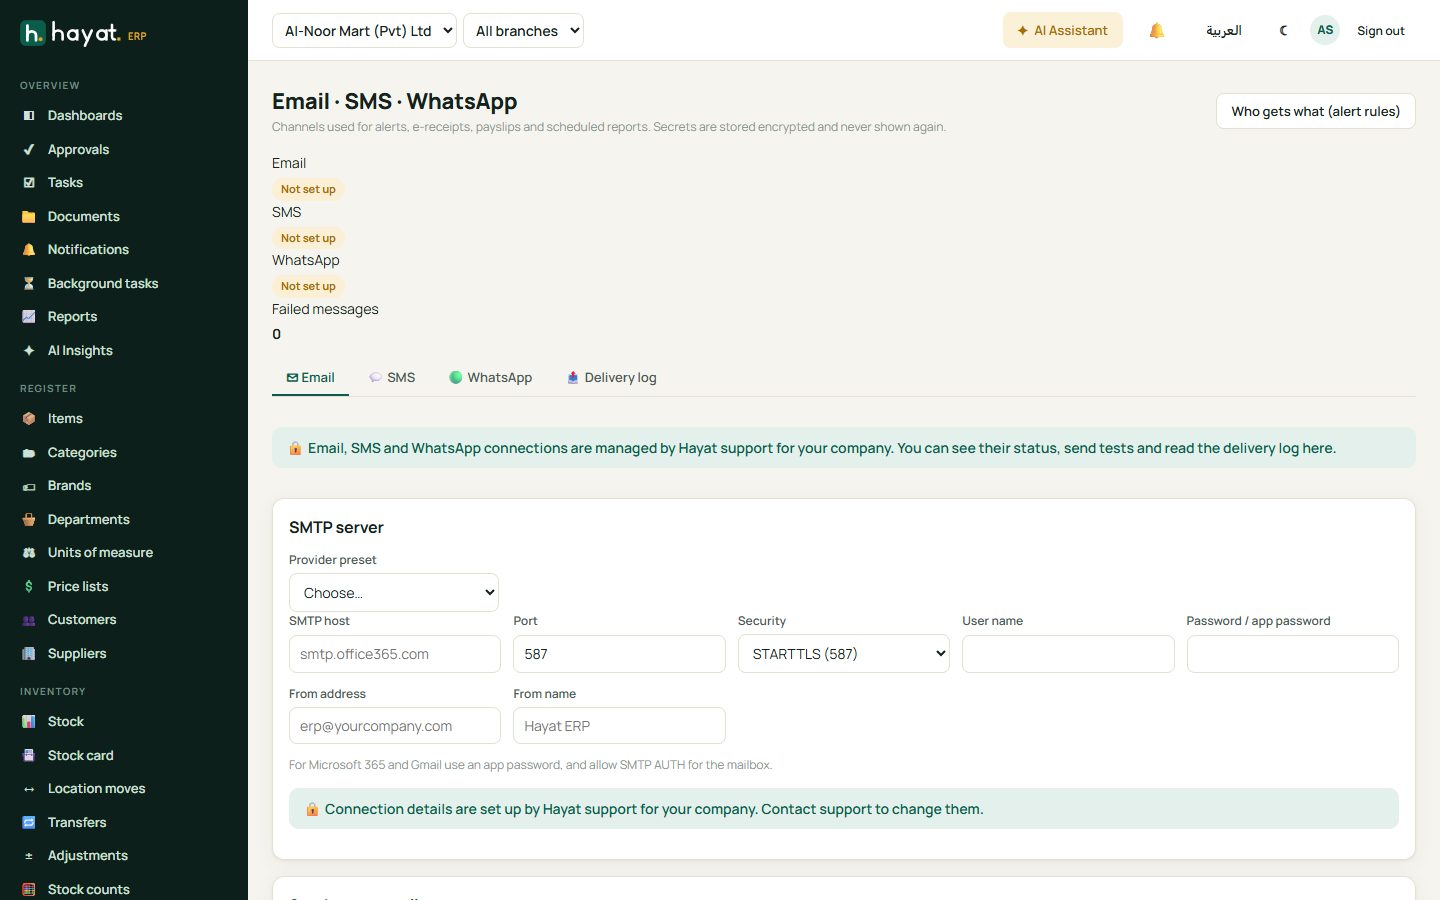
Task: Click the Transfers icon in sidebar
Action: [29, 823]
